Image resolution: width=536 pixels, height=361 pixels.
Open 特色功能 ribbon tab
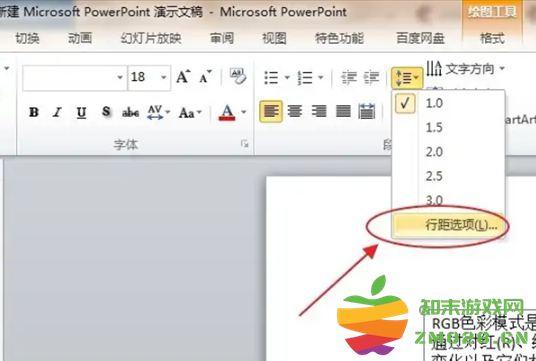tap(339, 38)
